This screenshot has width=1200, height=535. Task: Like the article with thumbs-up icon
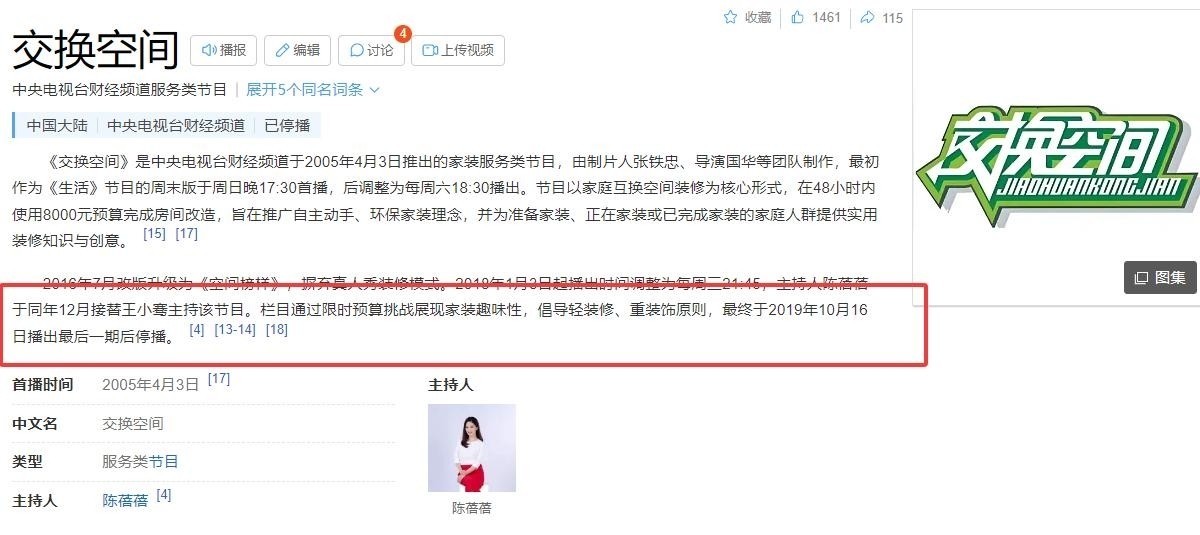click(798, 17)
